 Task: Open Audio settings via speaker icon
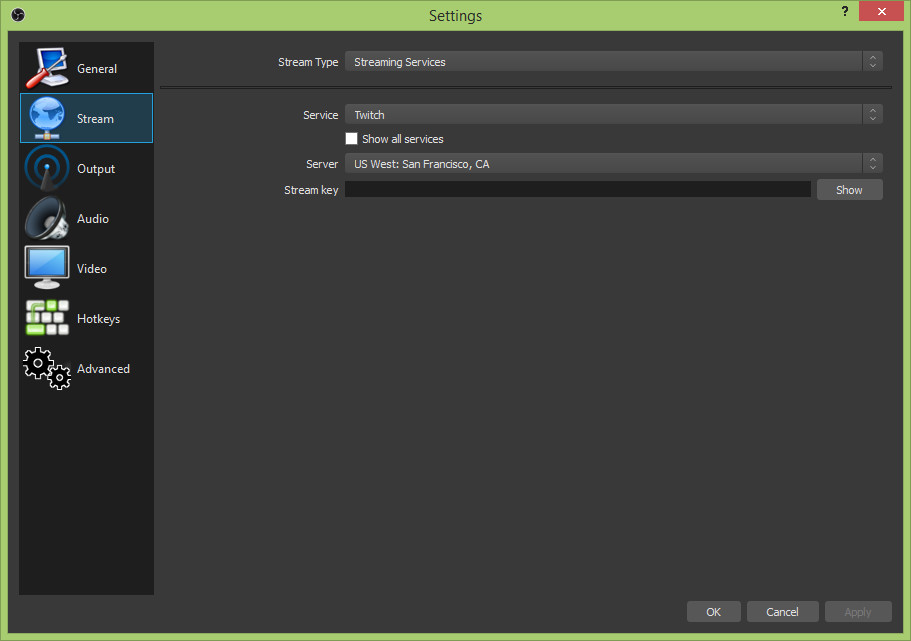coord(47,218)
